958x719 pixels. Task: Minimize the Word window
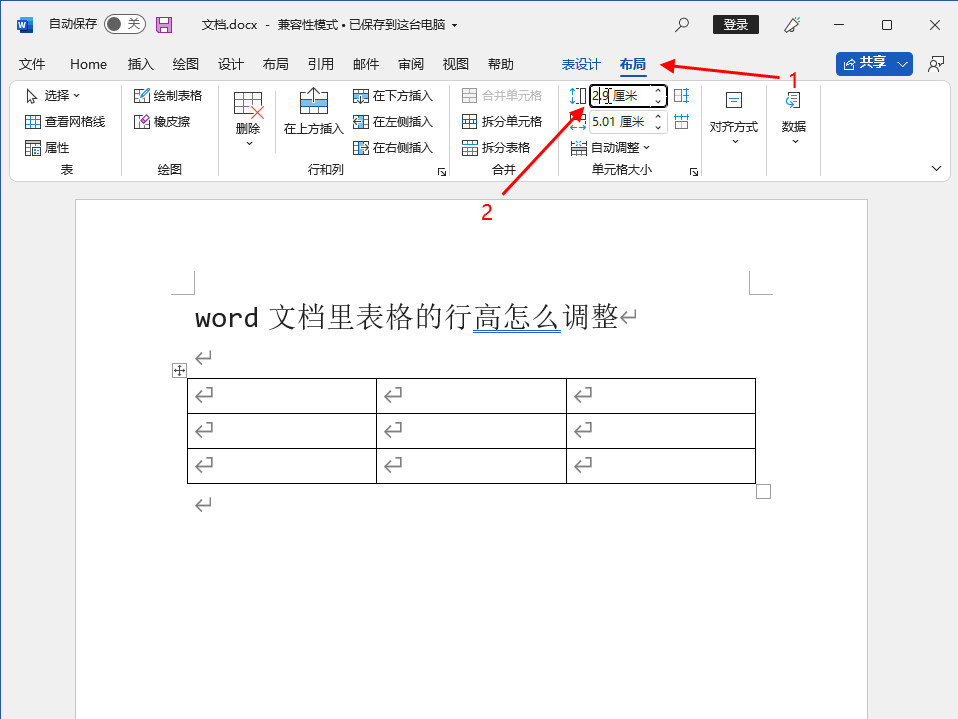click(839, 25)
